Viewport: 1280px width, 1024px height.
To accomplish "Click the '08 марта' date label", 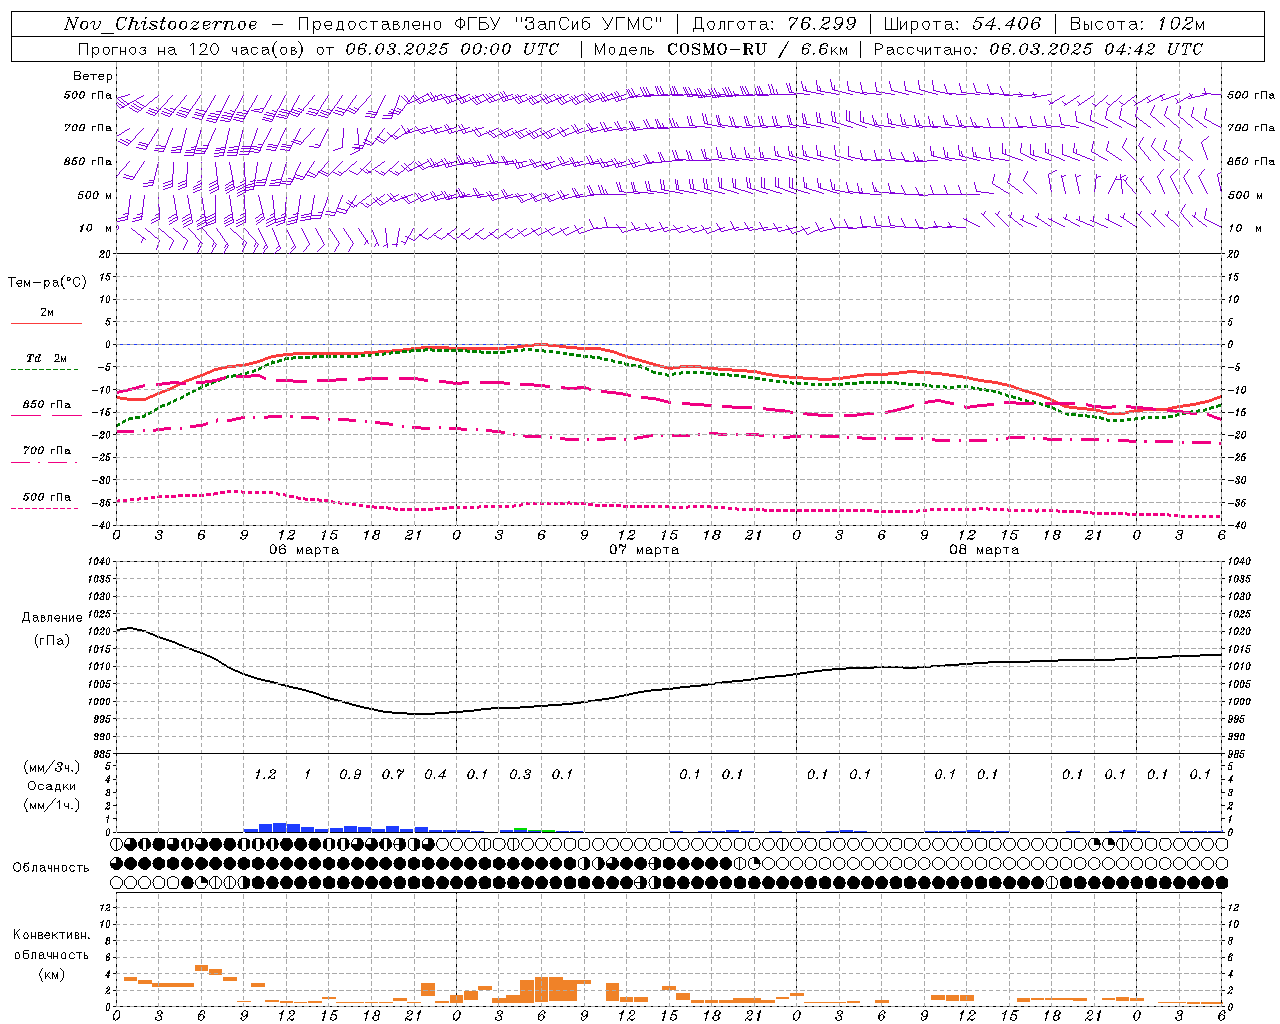I will coord(984,550).
